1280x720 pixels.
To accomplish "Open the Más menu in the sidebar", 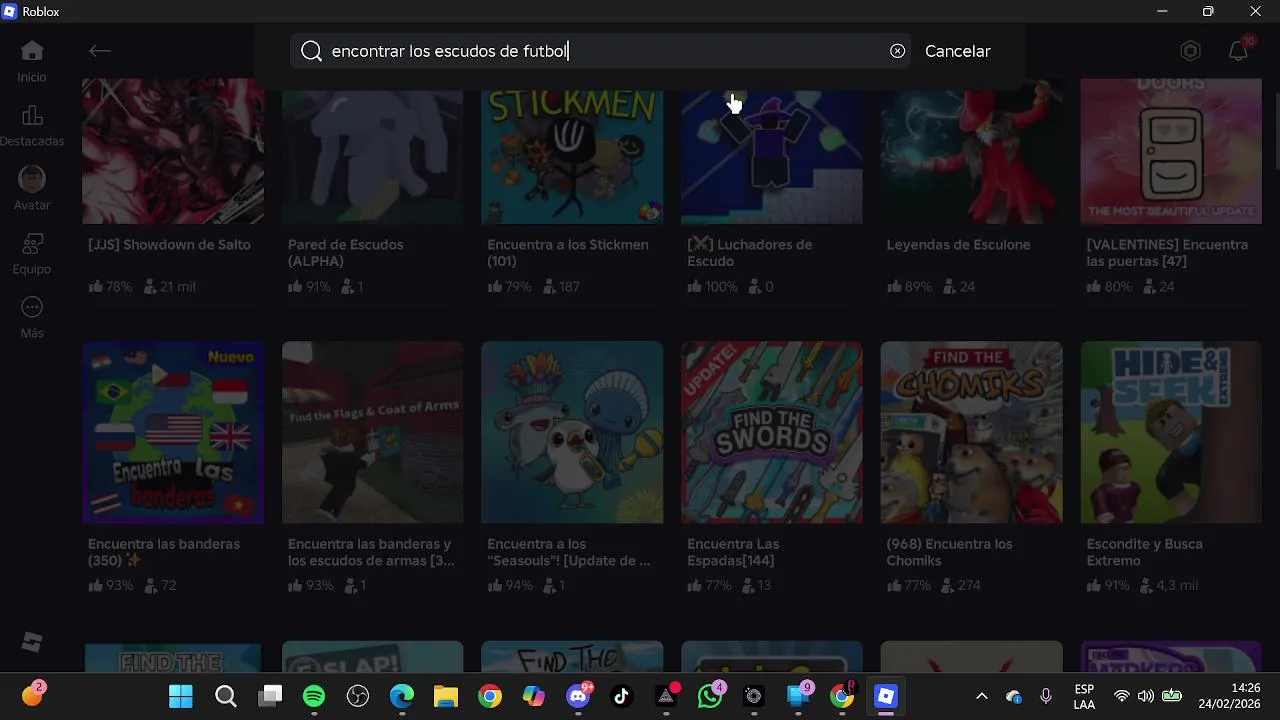I will (32, 317).
